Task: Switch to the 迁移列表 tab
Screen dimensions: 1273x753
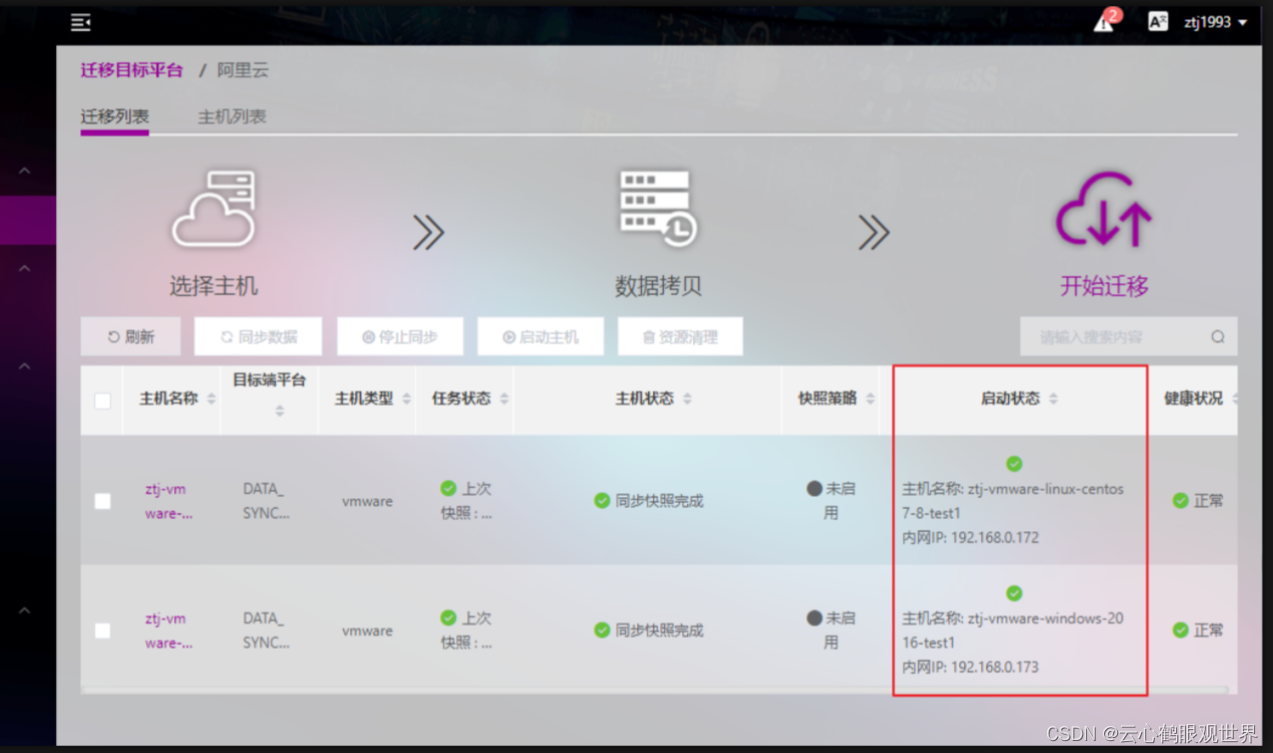Action: click(x=115, y=116)
